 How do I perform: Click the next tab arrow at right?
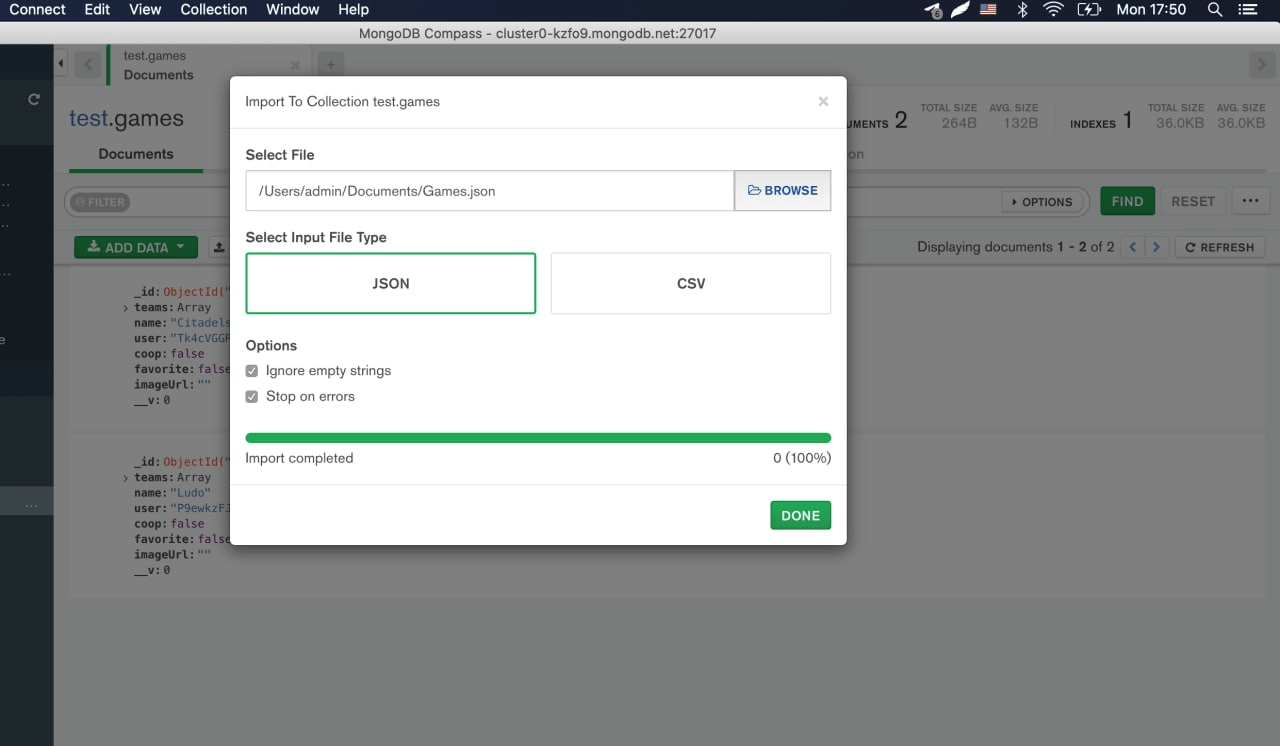[1260, 65]
